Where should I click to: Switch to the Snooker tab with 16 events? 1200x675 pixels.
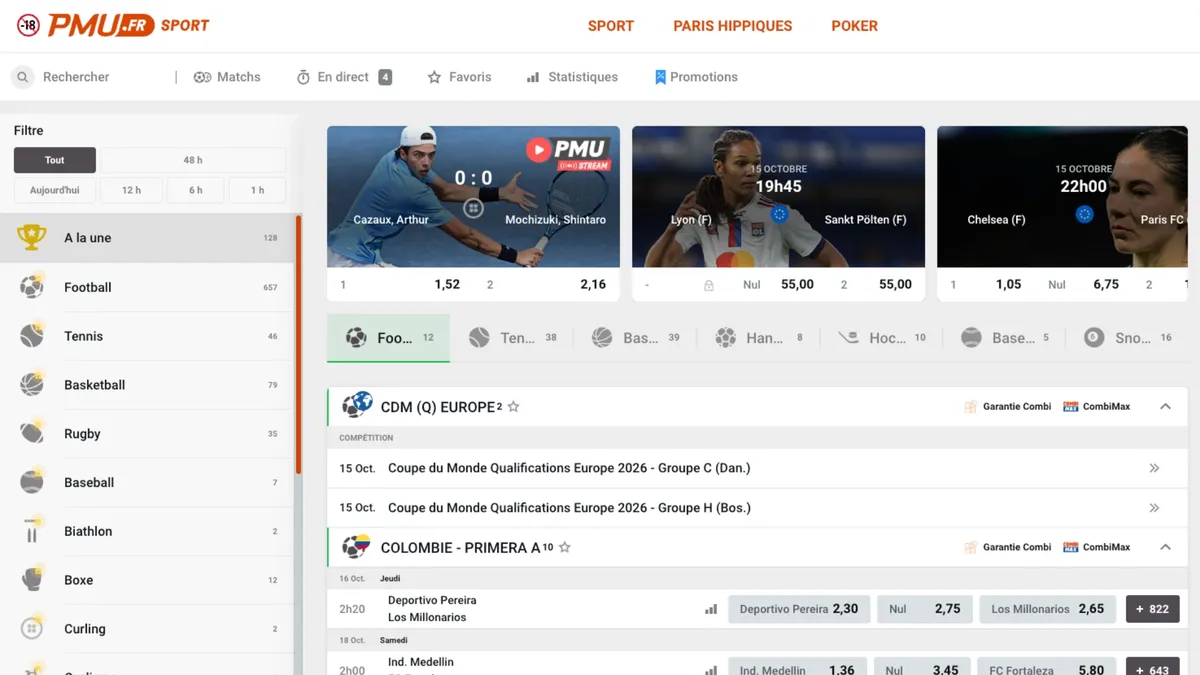[1127, 338]
